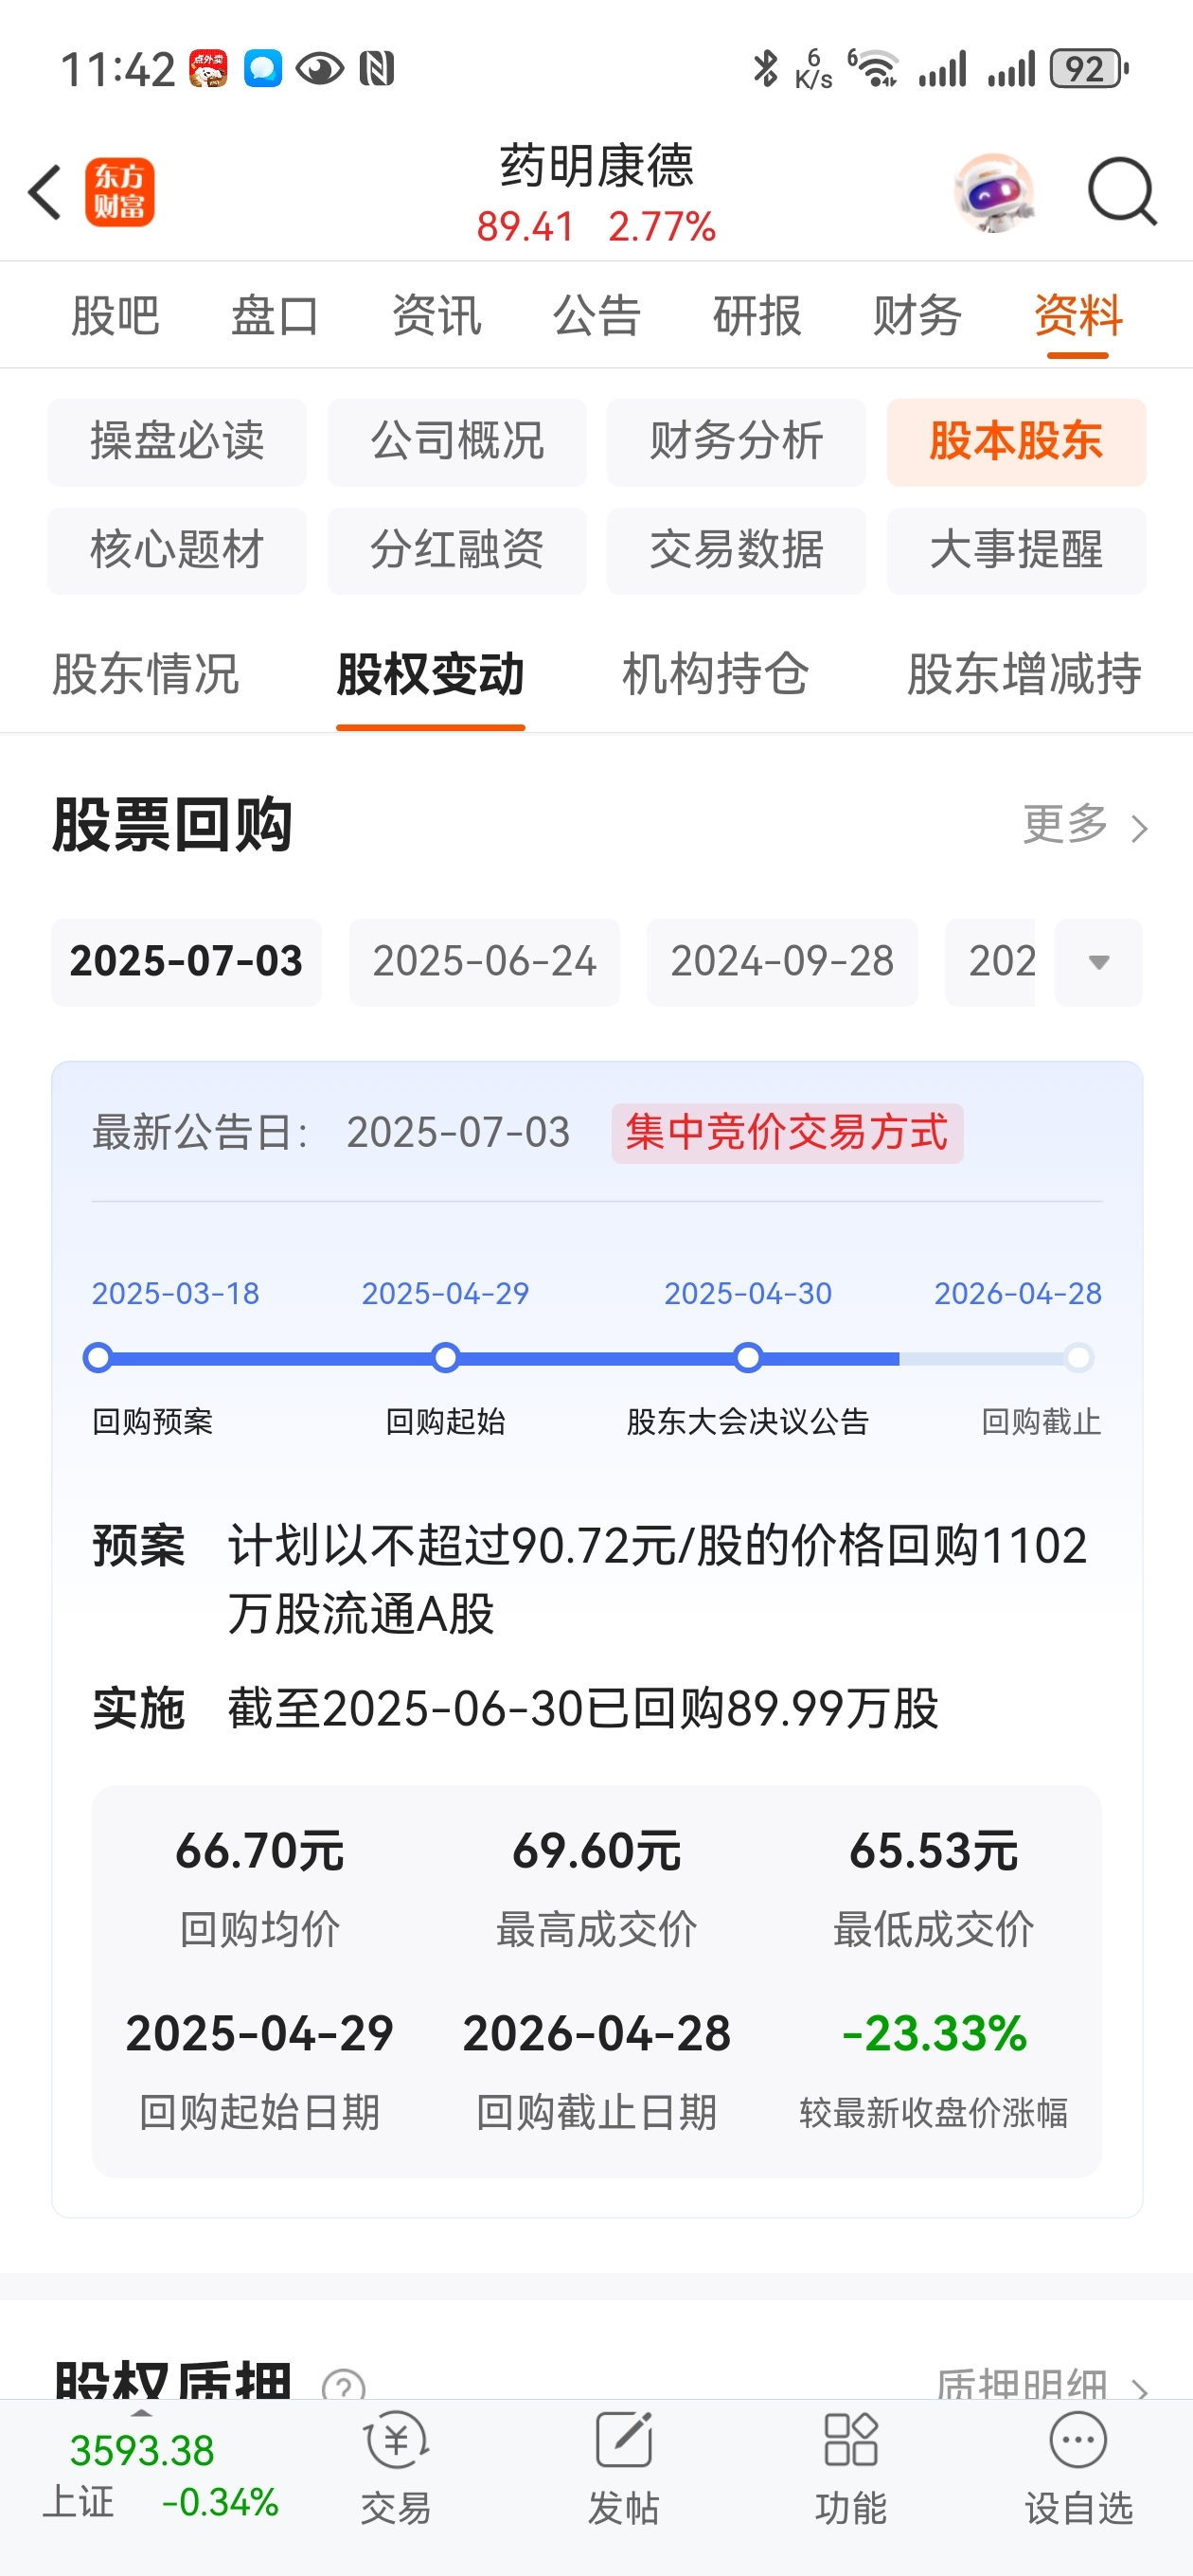The height and width of the screenshot is (2576, 1193).
Task: Tap the battery indicator in status bar
Action: [x=1089, y=69]
